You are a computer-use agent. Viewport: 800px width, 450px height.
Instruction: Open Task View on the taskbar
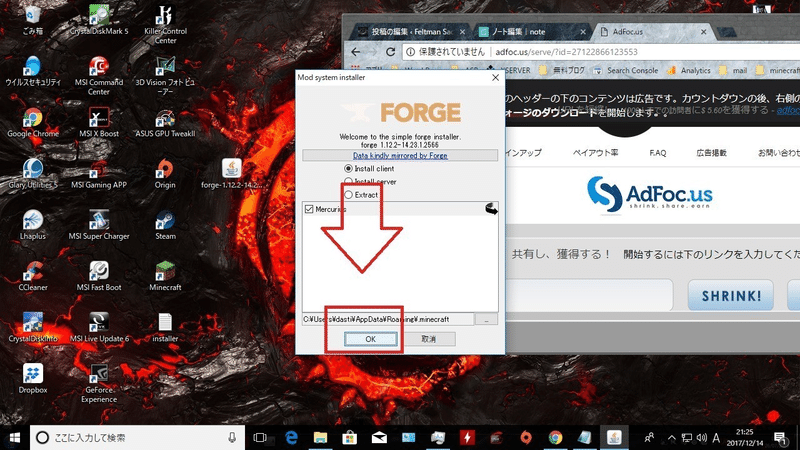point(260,437)
